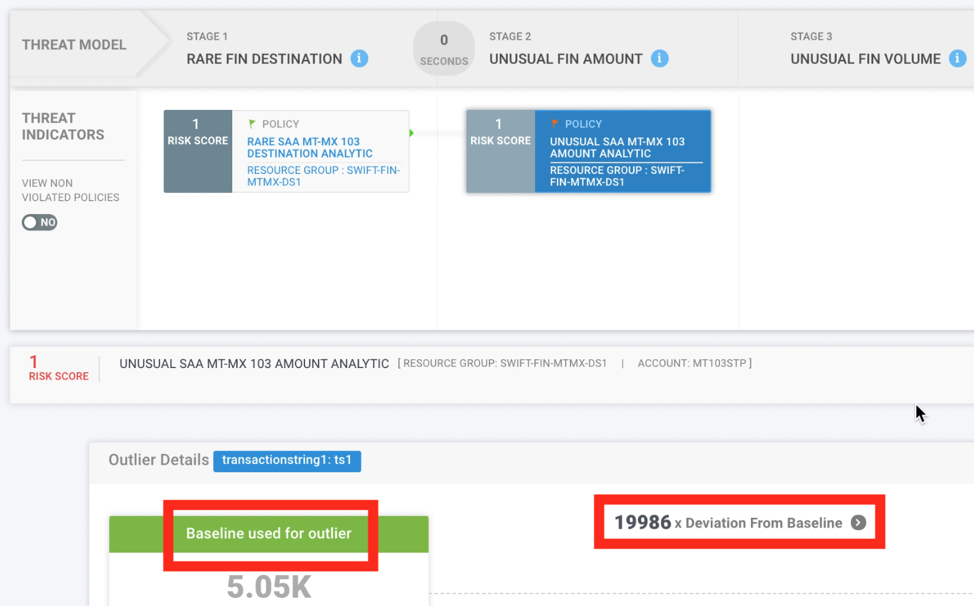The width and height of the screenshot is (974, 606).
Task: Click orange flag icon on Unusual SAA policy
Action: point(555,124)
